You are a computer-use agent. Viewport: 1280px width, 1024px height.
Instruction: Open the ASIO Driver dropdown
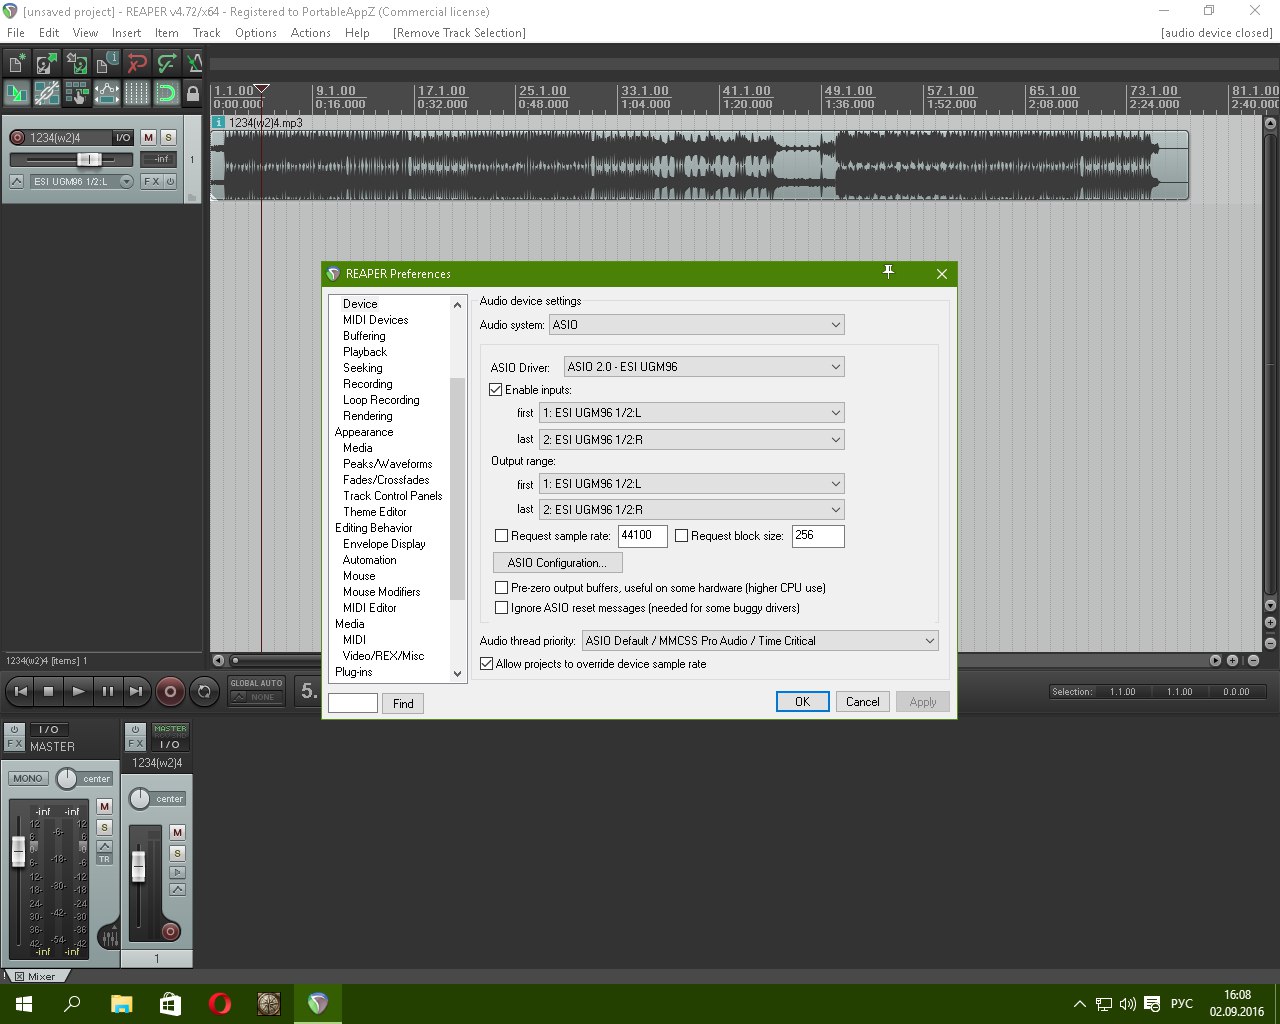[704, 367]
